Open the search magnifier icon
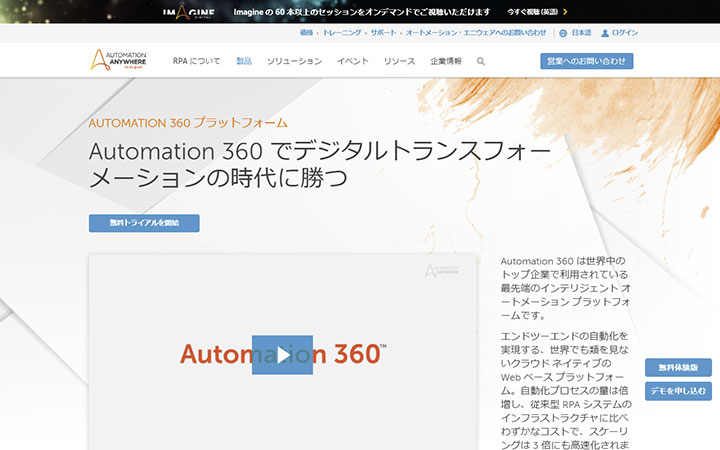This screenshot has height=450, width=720. click(x=480, y=61)
